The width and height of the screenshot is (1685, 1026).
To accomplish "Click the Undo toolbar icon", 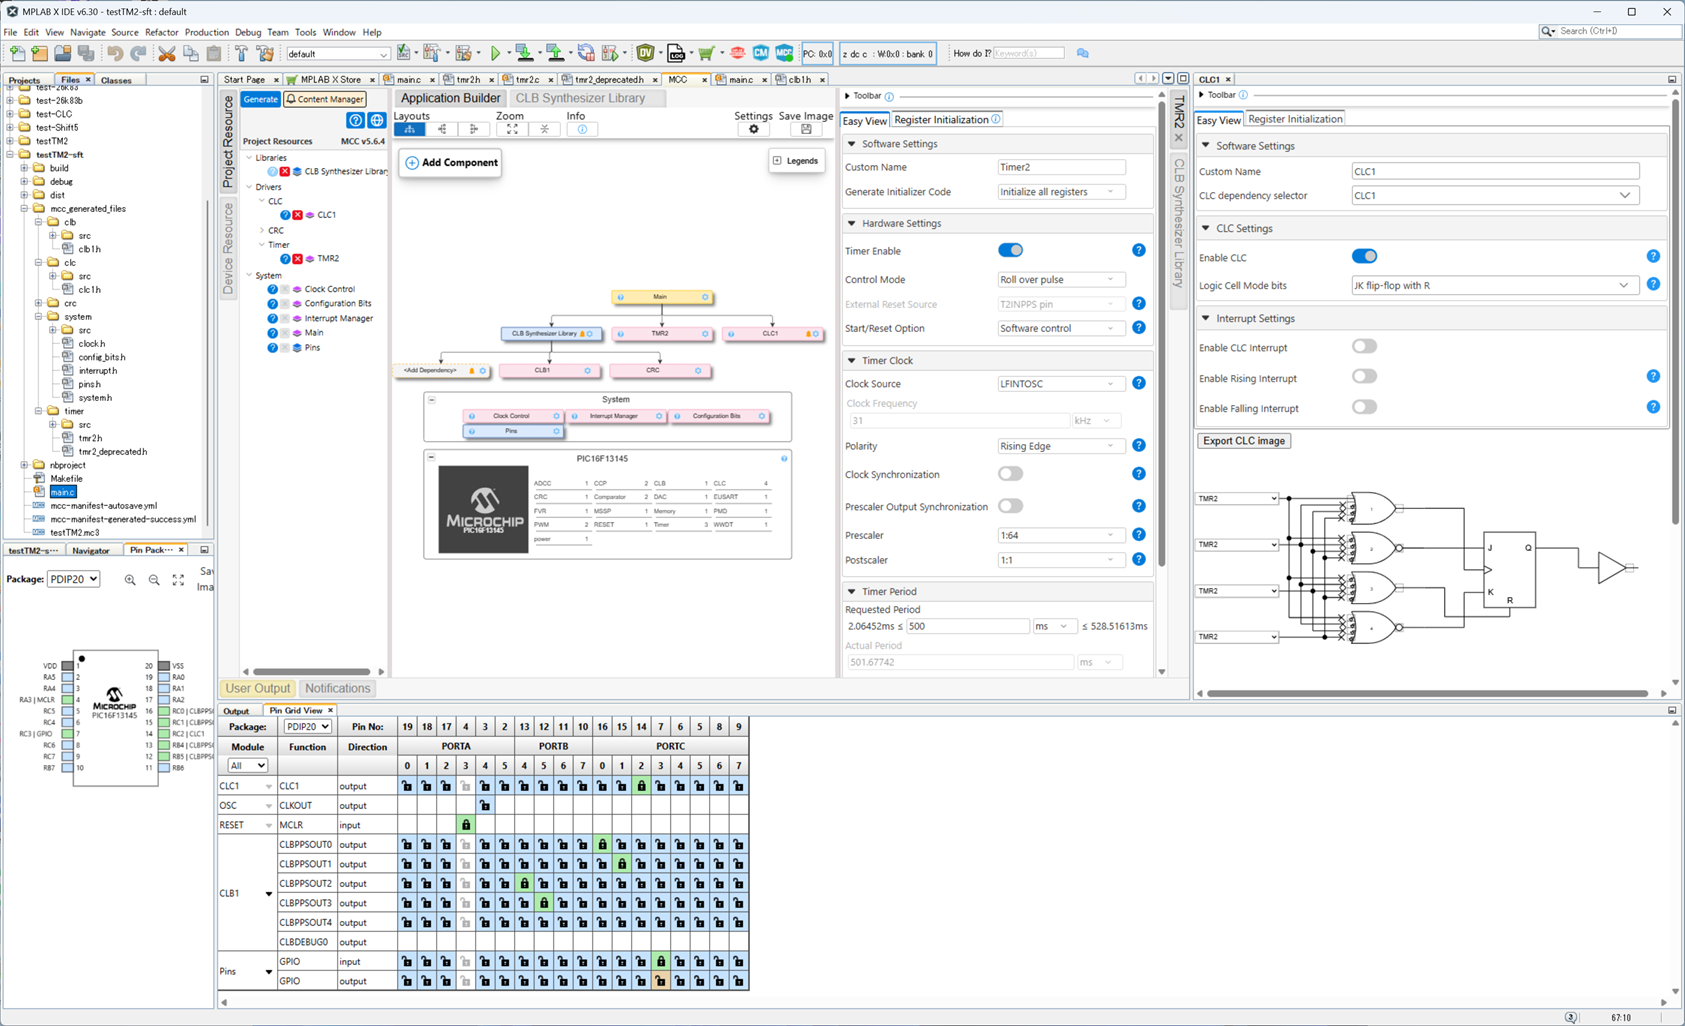I will tap(115, 53).
